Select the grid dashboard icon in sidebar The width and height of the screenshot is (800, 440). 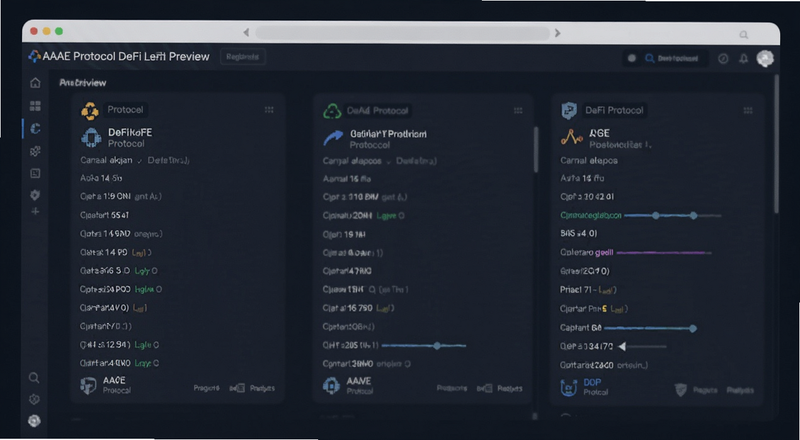(35, 106)
